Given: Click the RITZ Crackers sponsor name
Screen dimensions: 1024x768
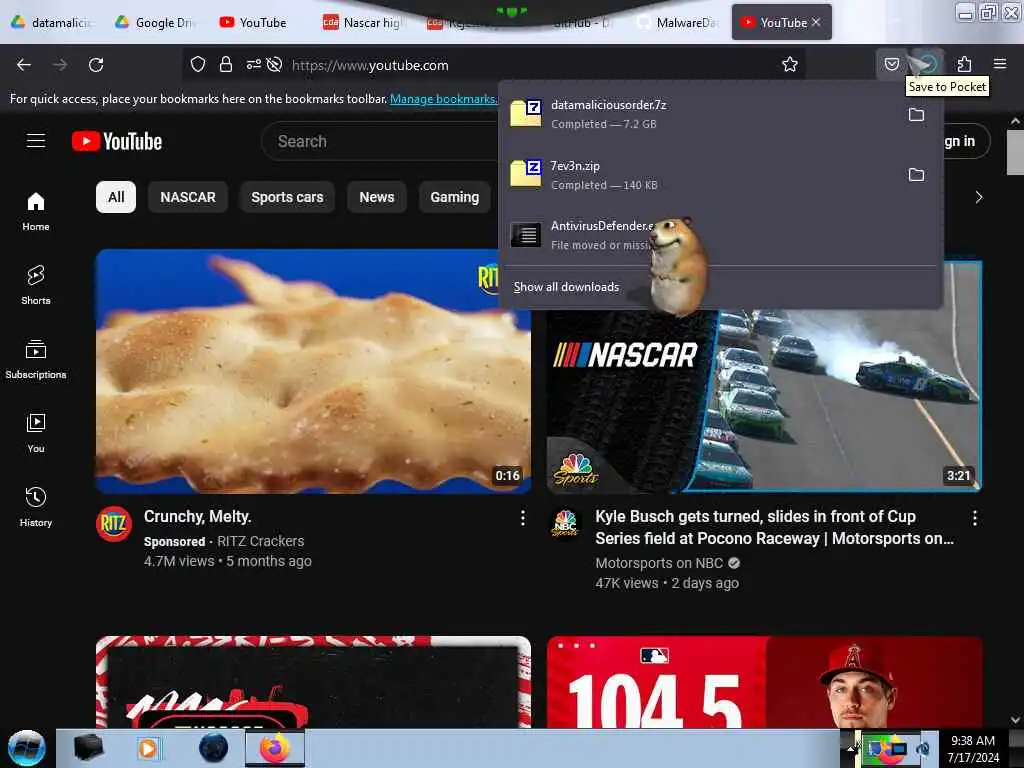Looking at the screenshot, I should coord(261,541).
